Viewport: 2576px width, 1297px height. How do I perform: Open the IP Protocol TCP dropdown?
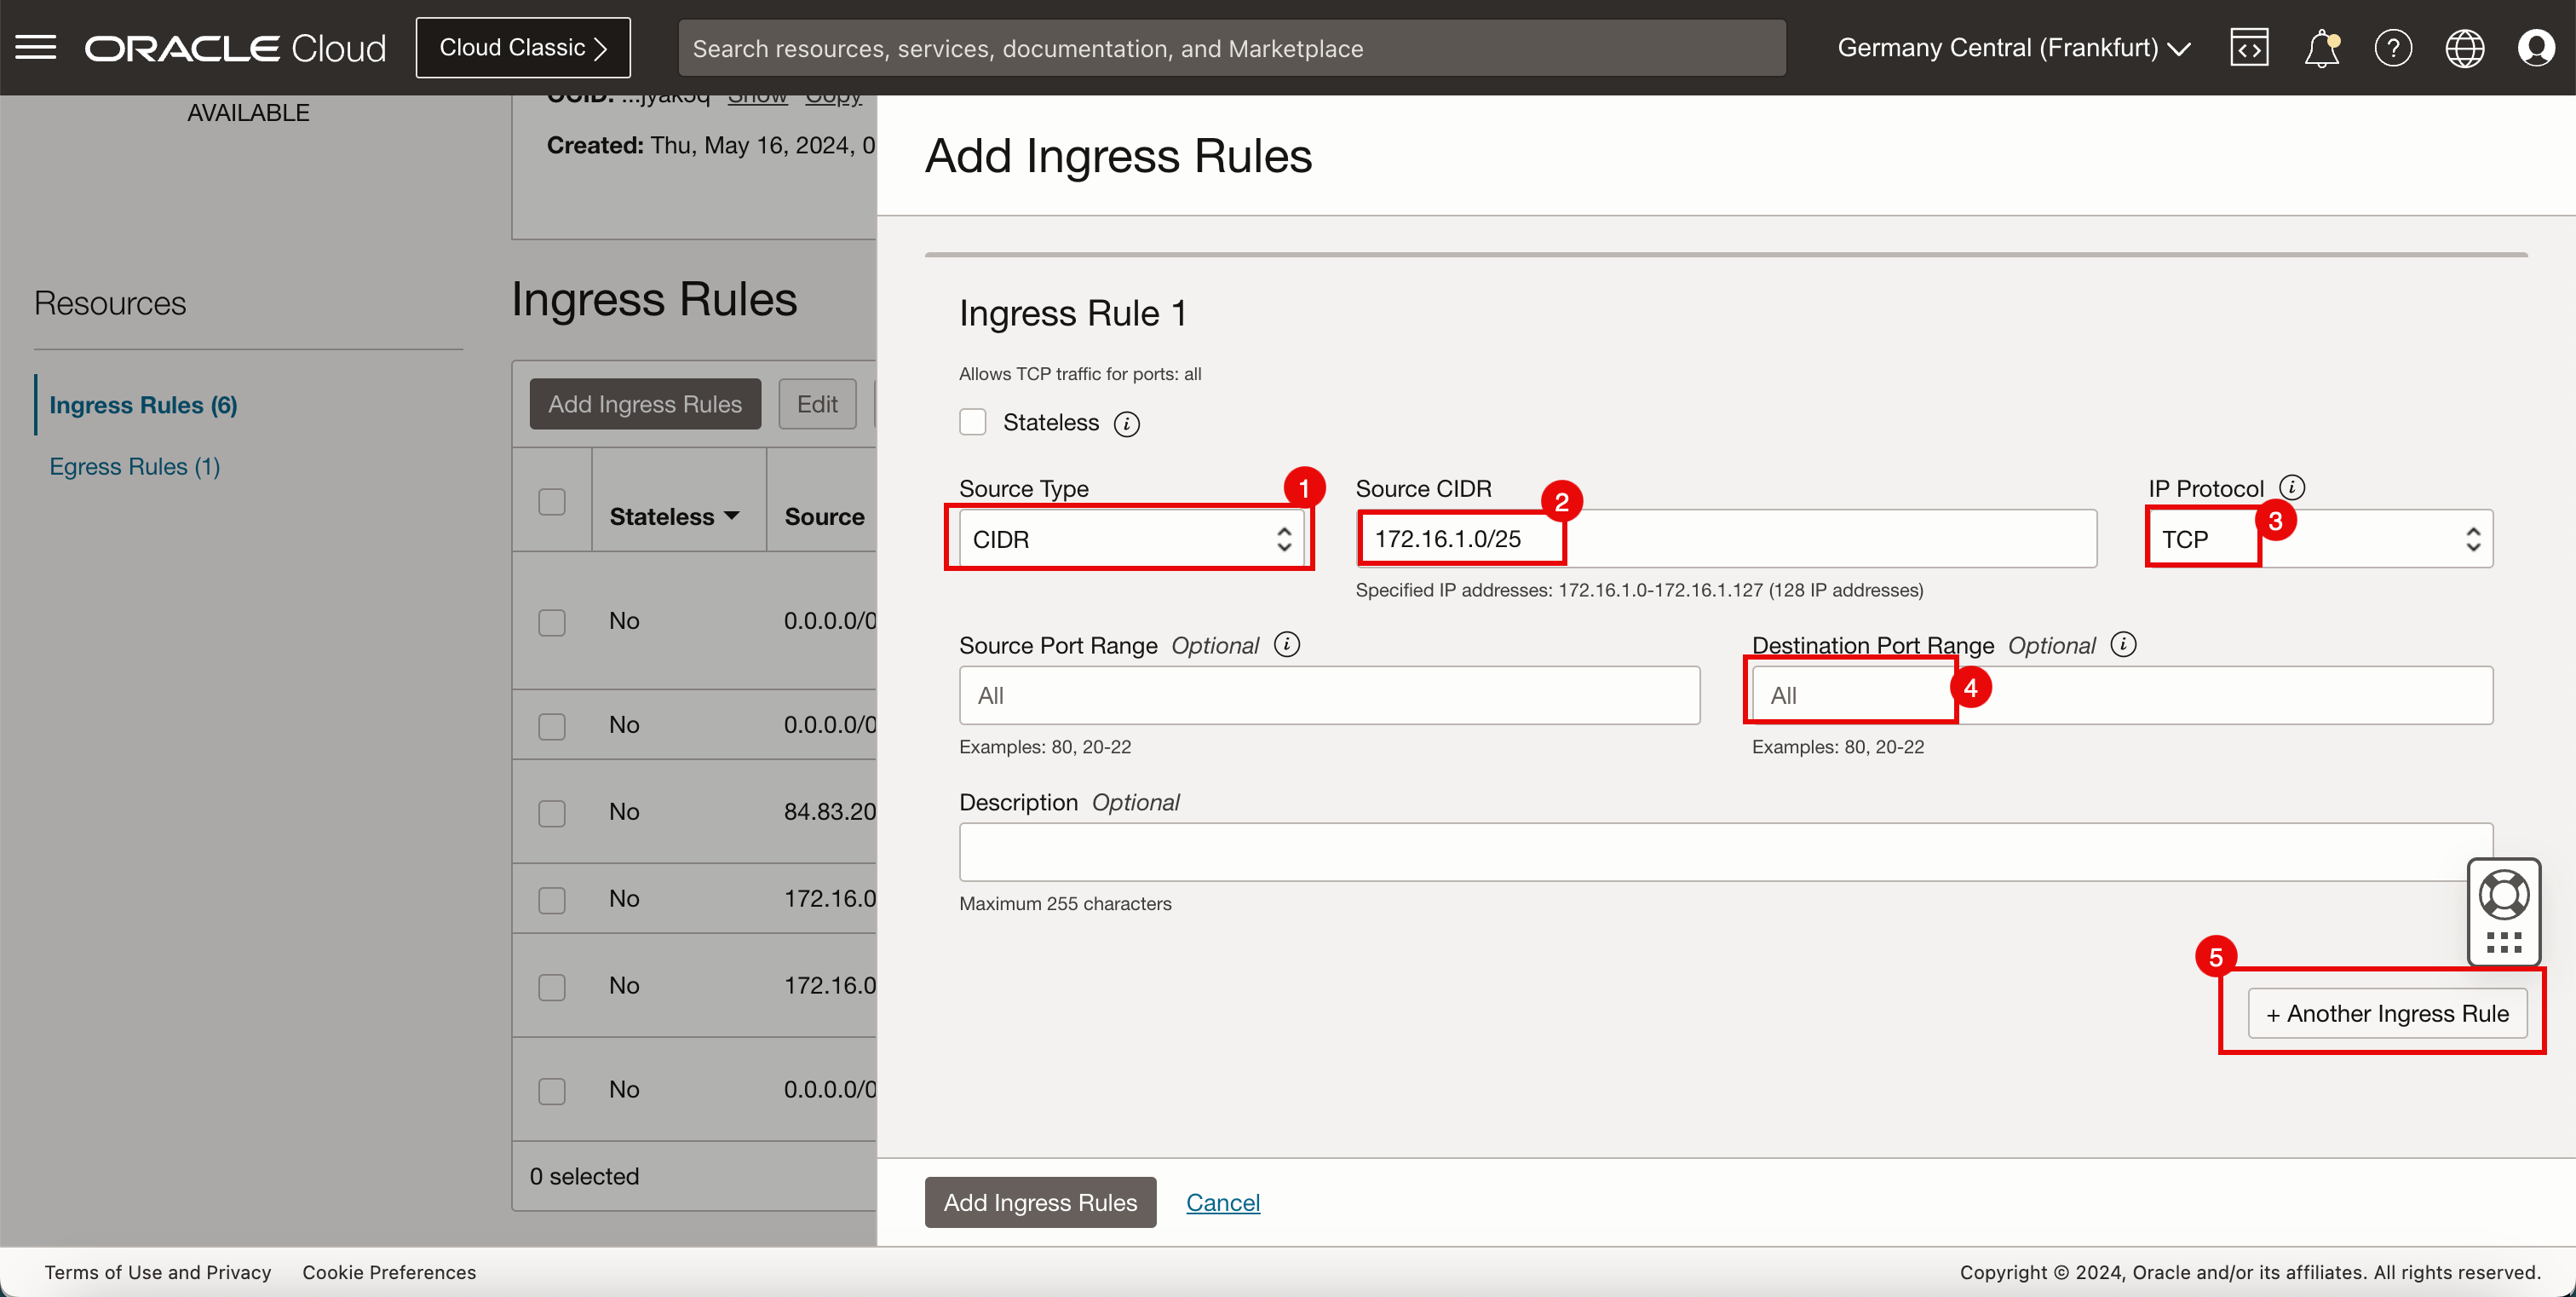click(x=2320, y=539)
